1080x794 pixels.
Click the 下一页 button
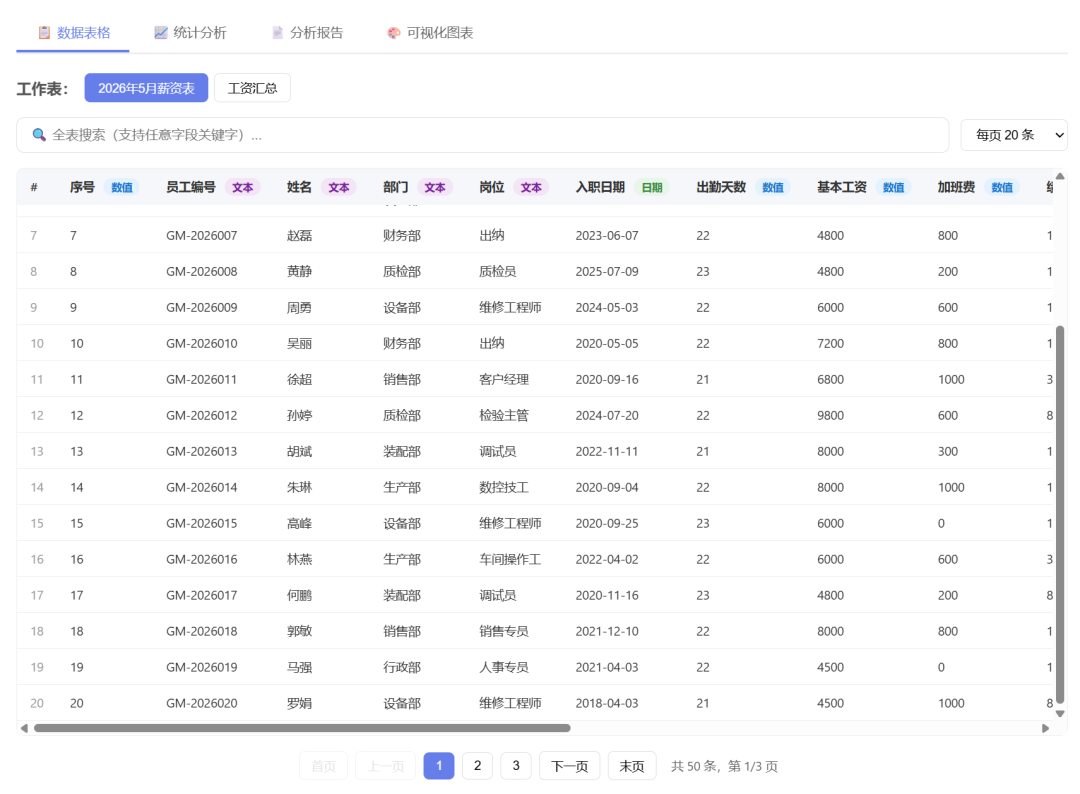pos(570,766)
